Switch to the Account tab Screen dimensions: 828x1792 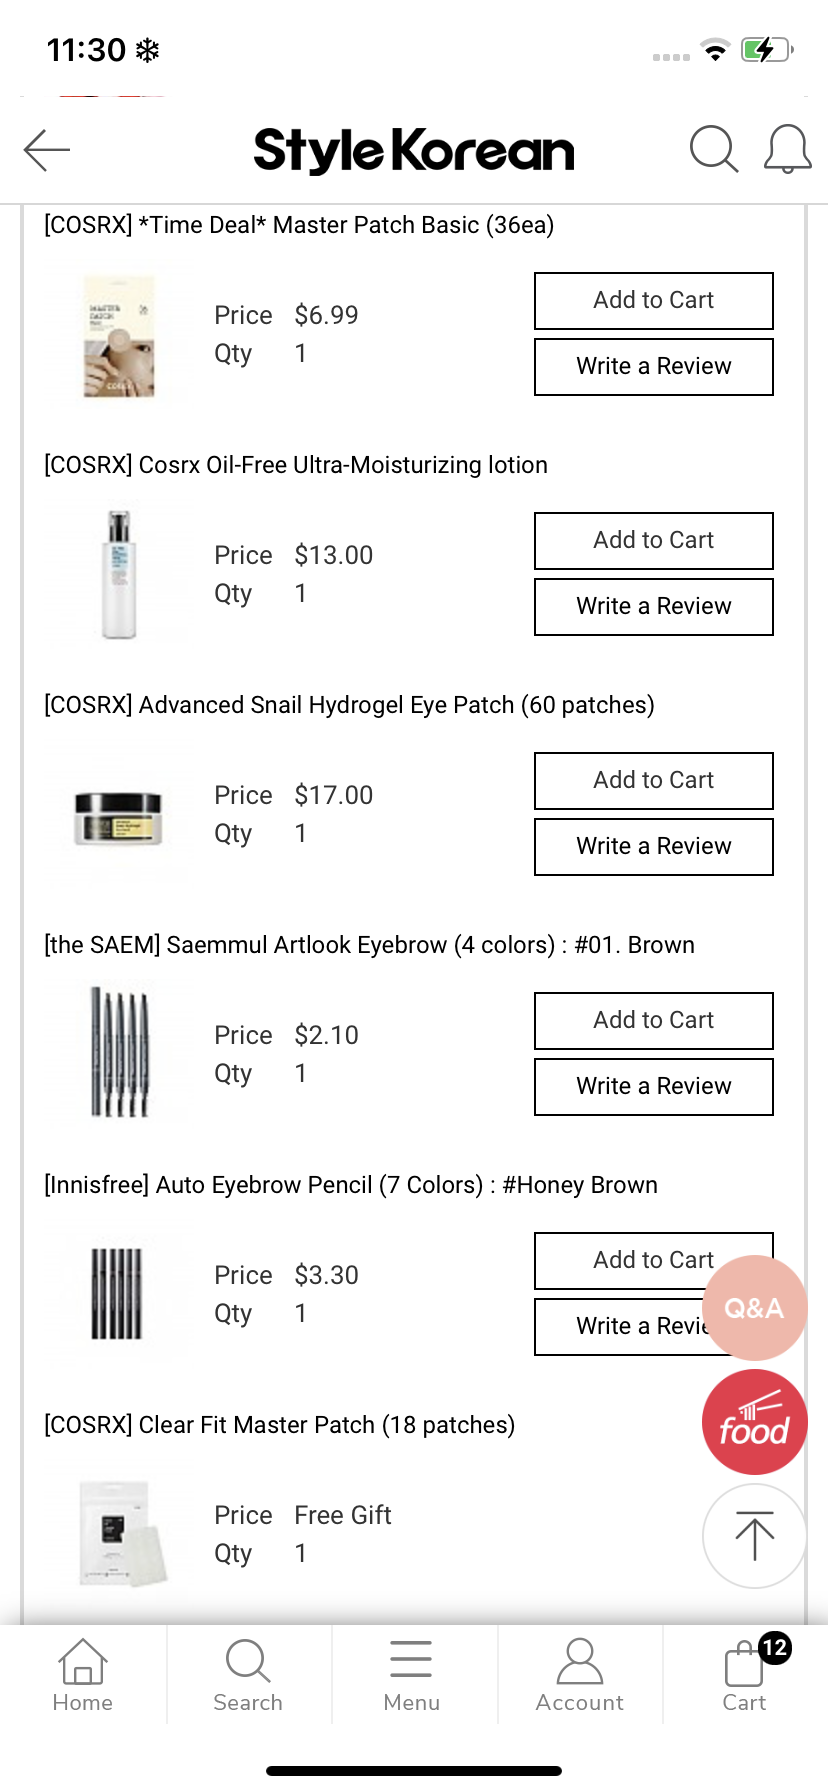(580, 1674)
